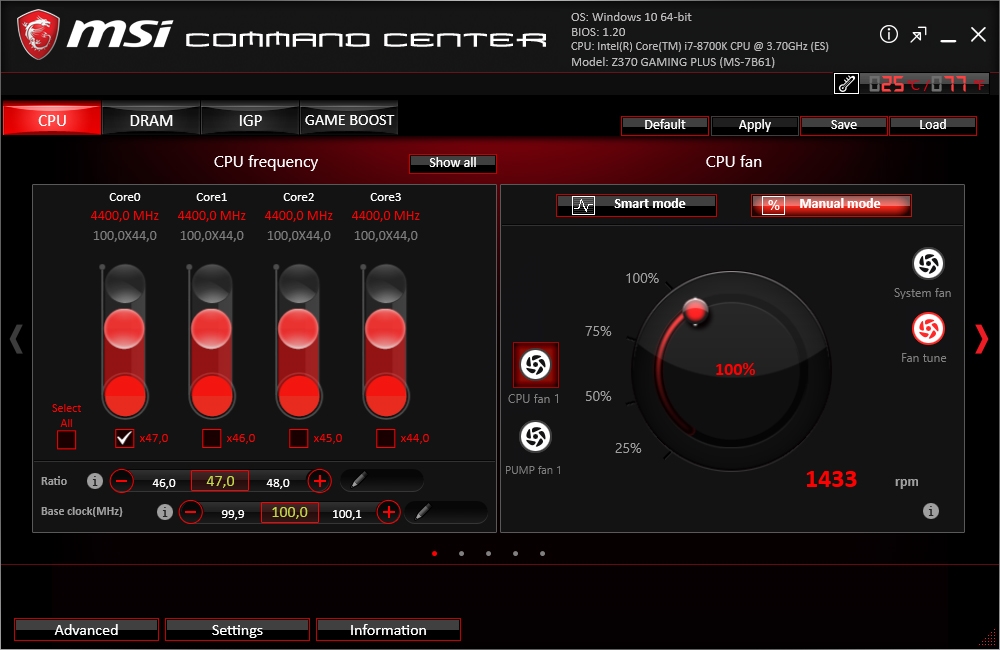This screenshot has height=650, width=1000.
Task: Click the info icon next to Ratio
Action: coord(95,481)
